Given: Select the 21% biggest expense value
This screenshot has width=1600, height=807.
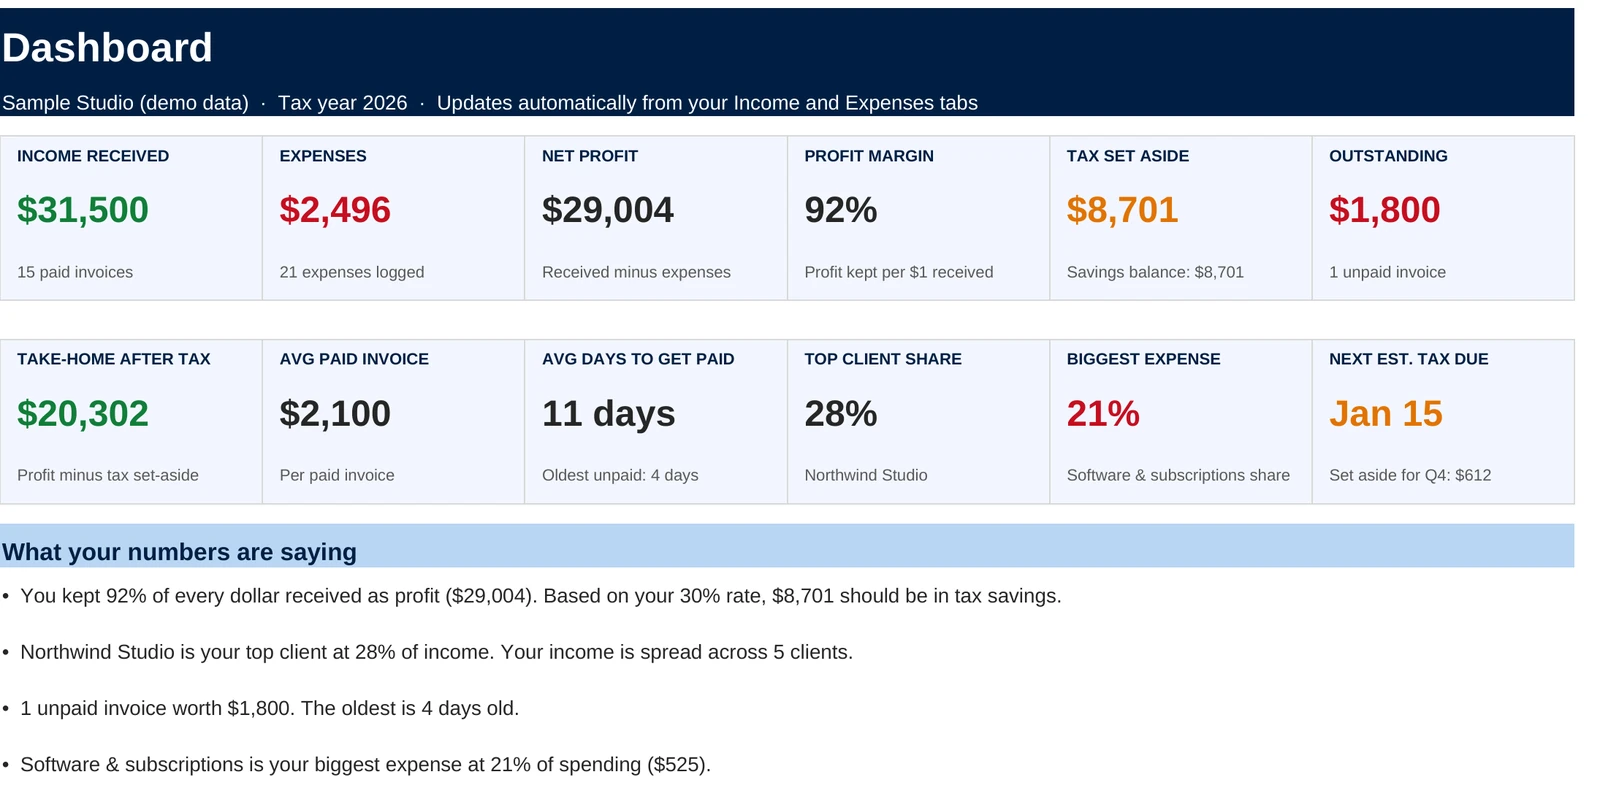Looking at the screenshot, I should point(1103,414).
